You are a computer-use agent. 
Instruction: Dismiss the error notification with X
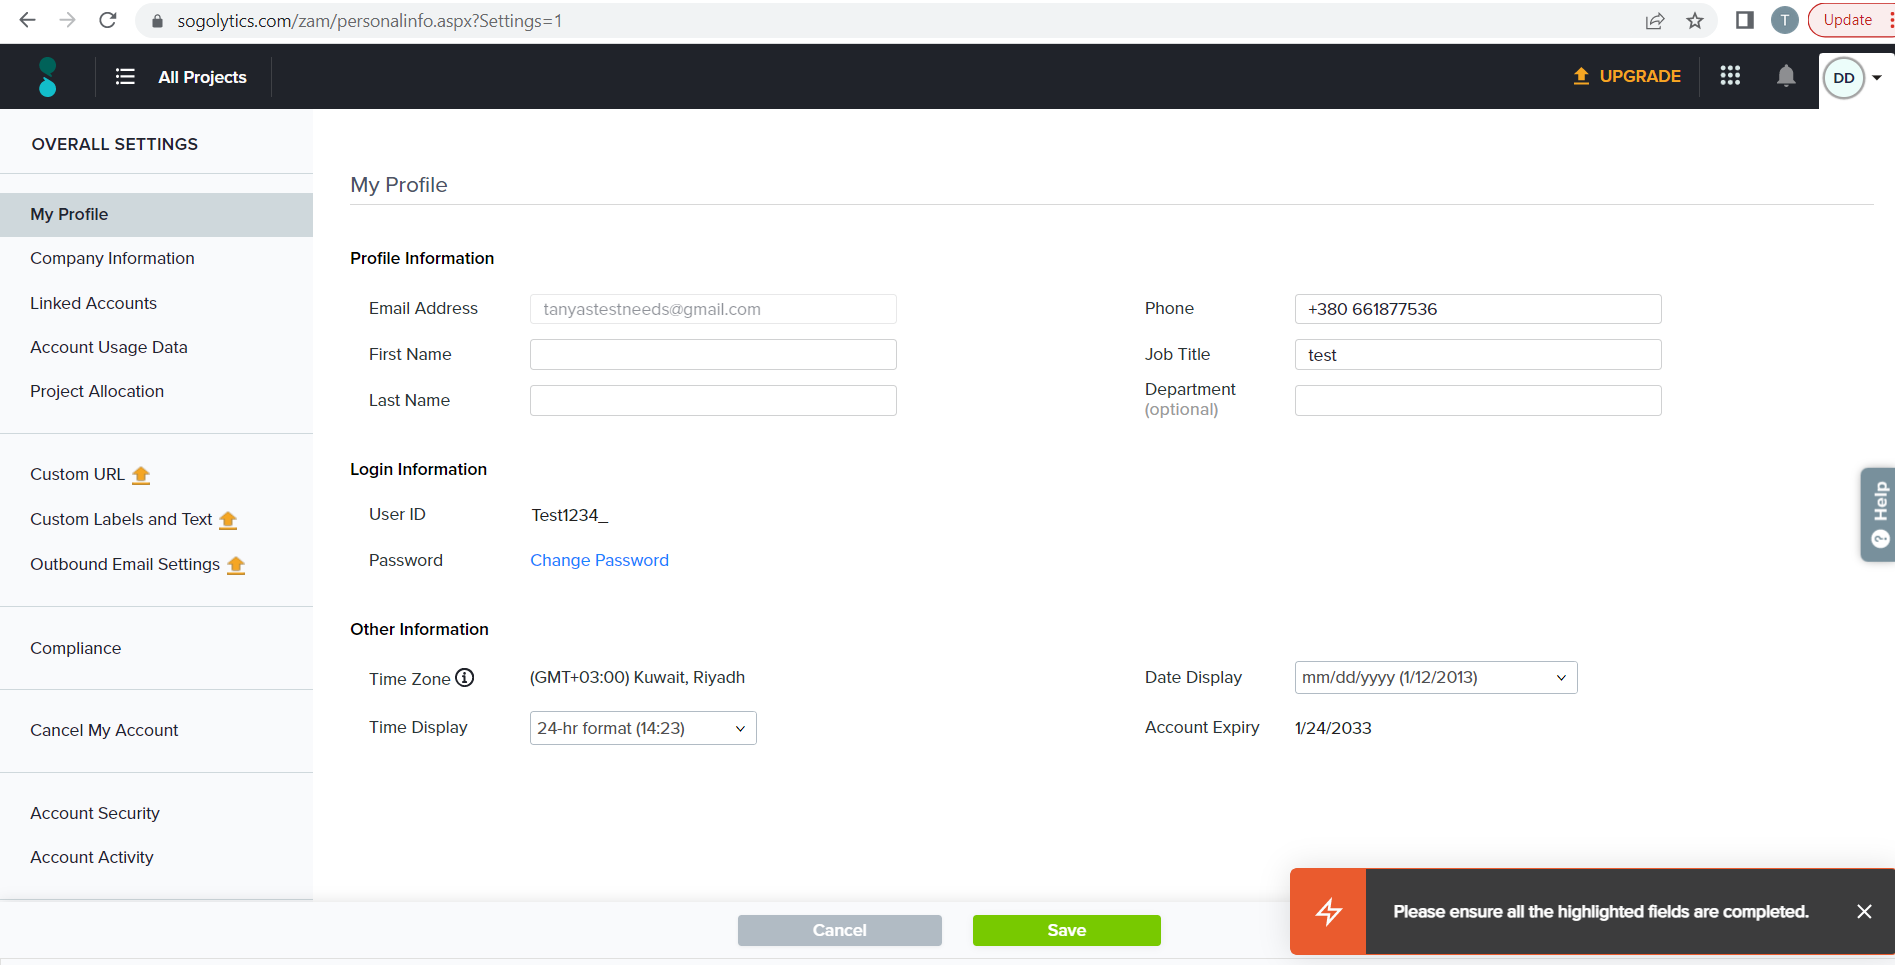click(1864, 911)
